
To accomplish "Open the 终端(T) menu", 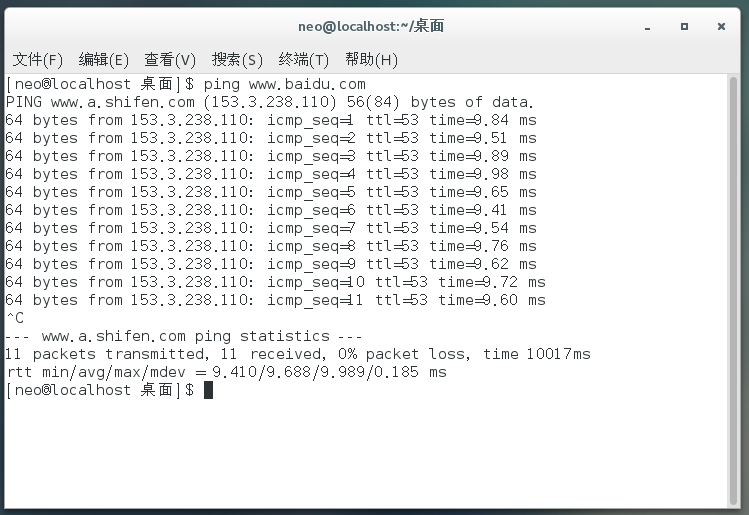I will coord(304,60).
